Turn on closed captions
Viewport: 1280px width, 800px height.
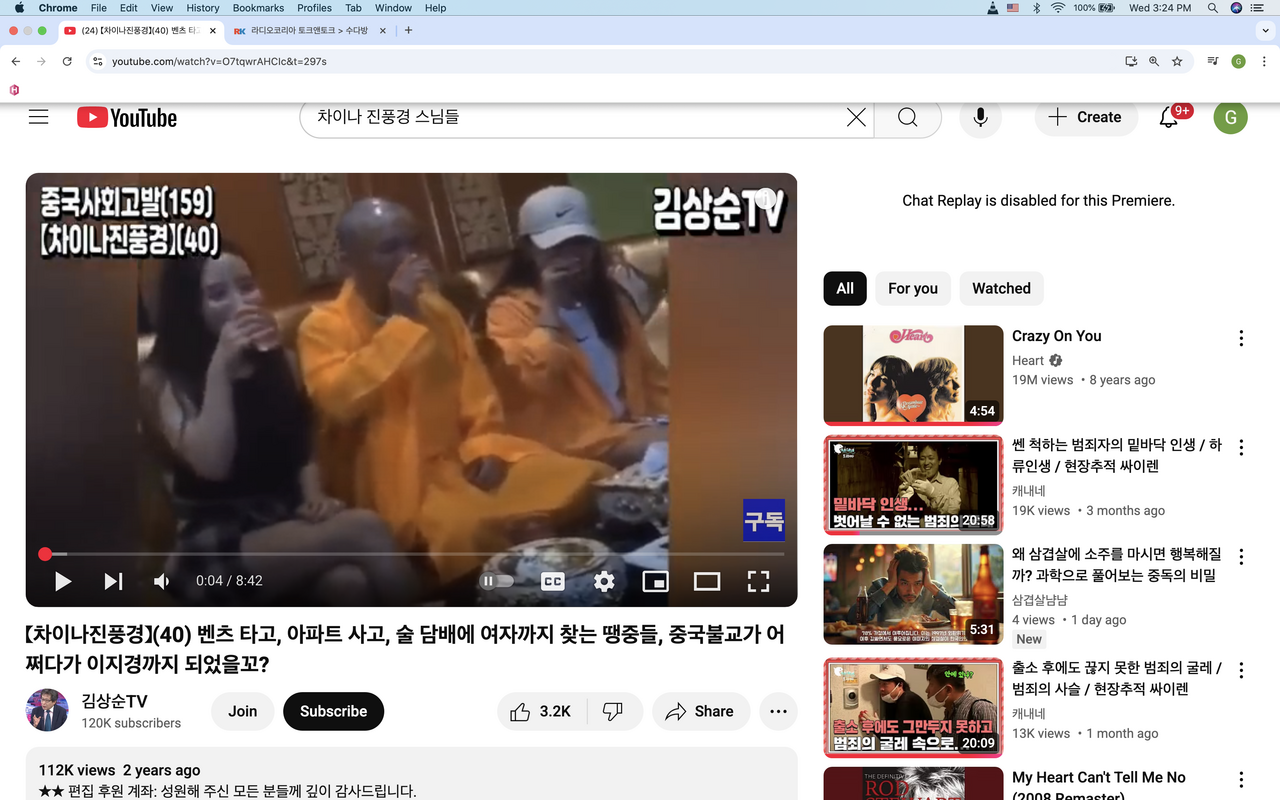click(x=553, y=581)
